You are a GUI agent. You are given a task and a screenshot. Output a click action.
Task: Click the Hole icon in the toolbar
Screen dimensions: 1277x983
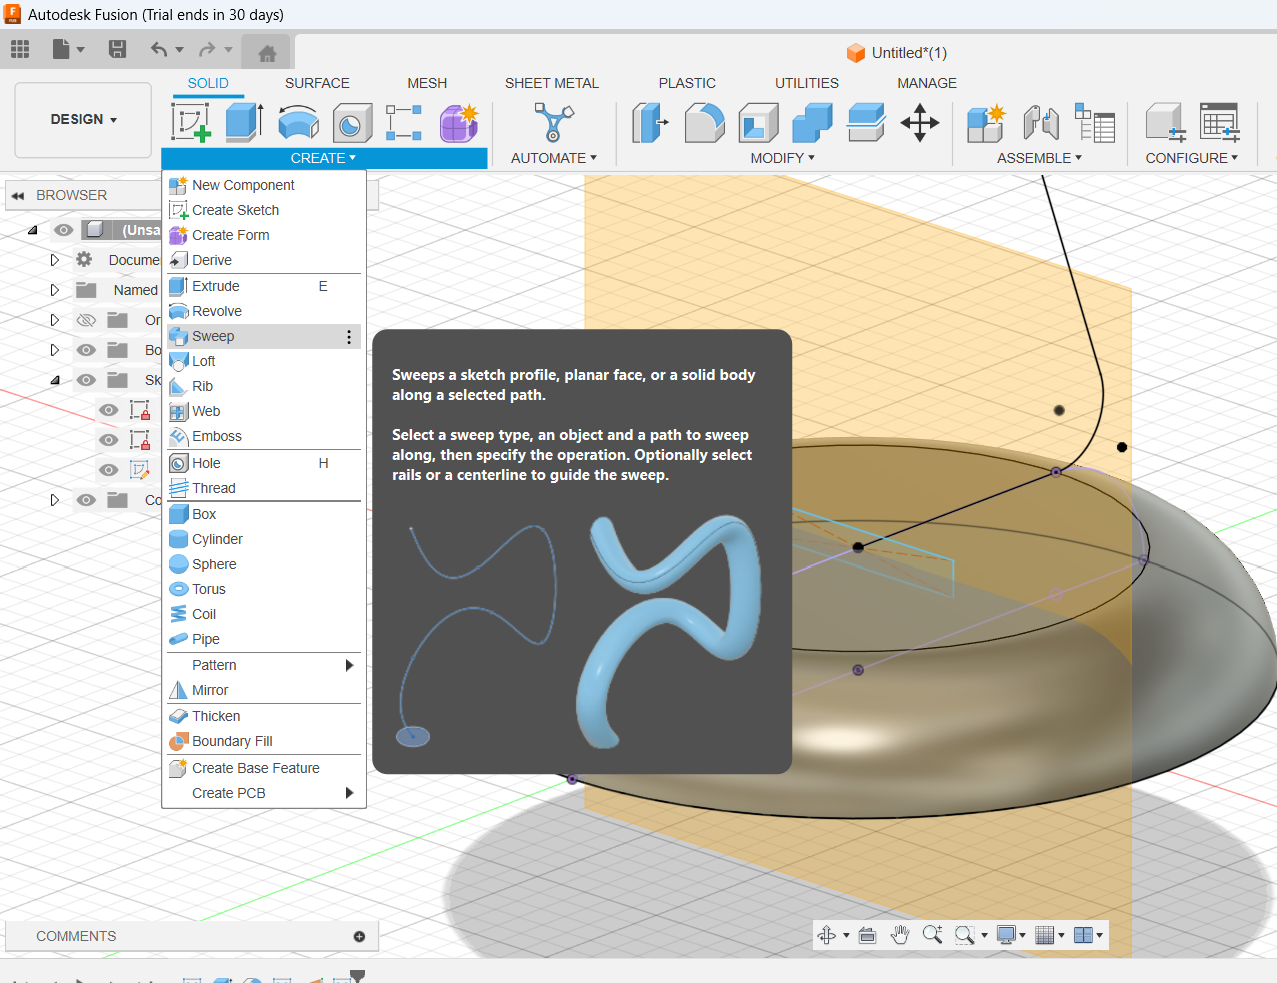[x=352, y=123]
